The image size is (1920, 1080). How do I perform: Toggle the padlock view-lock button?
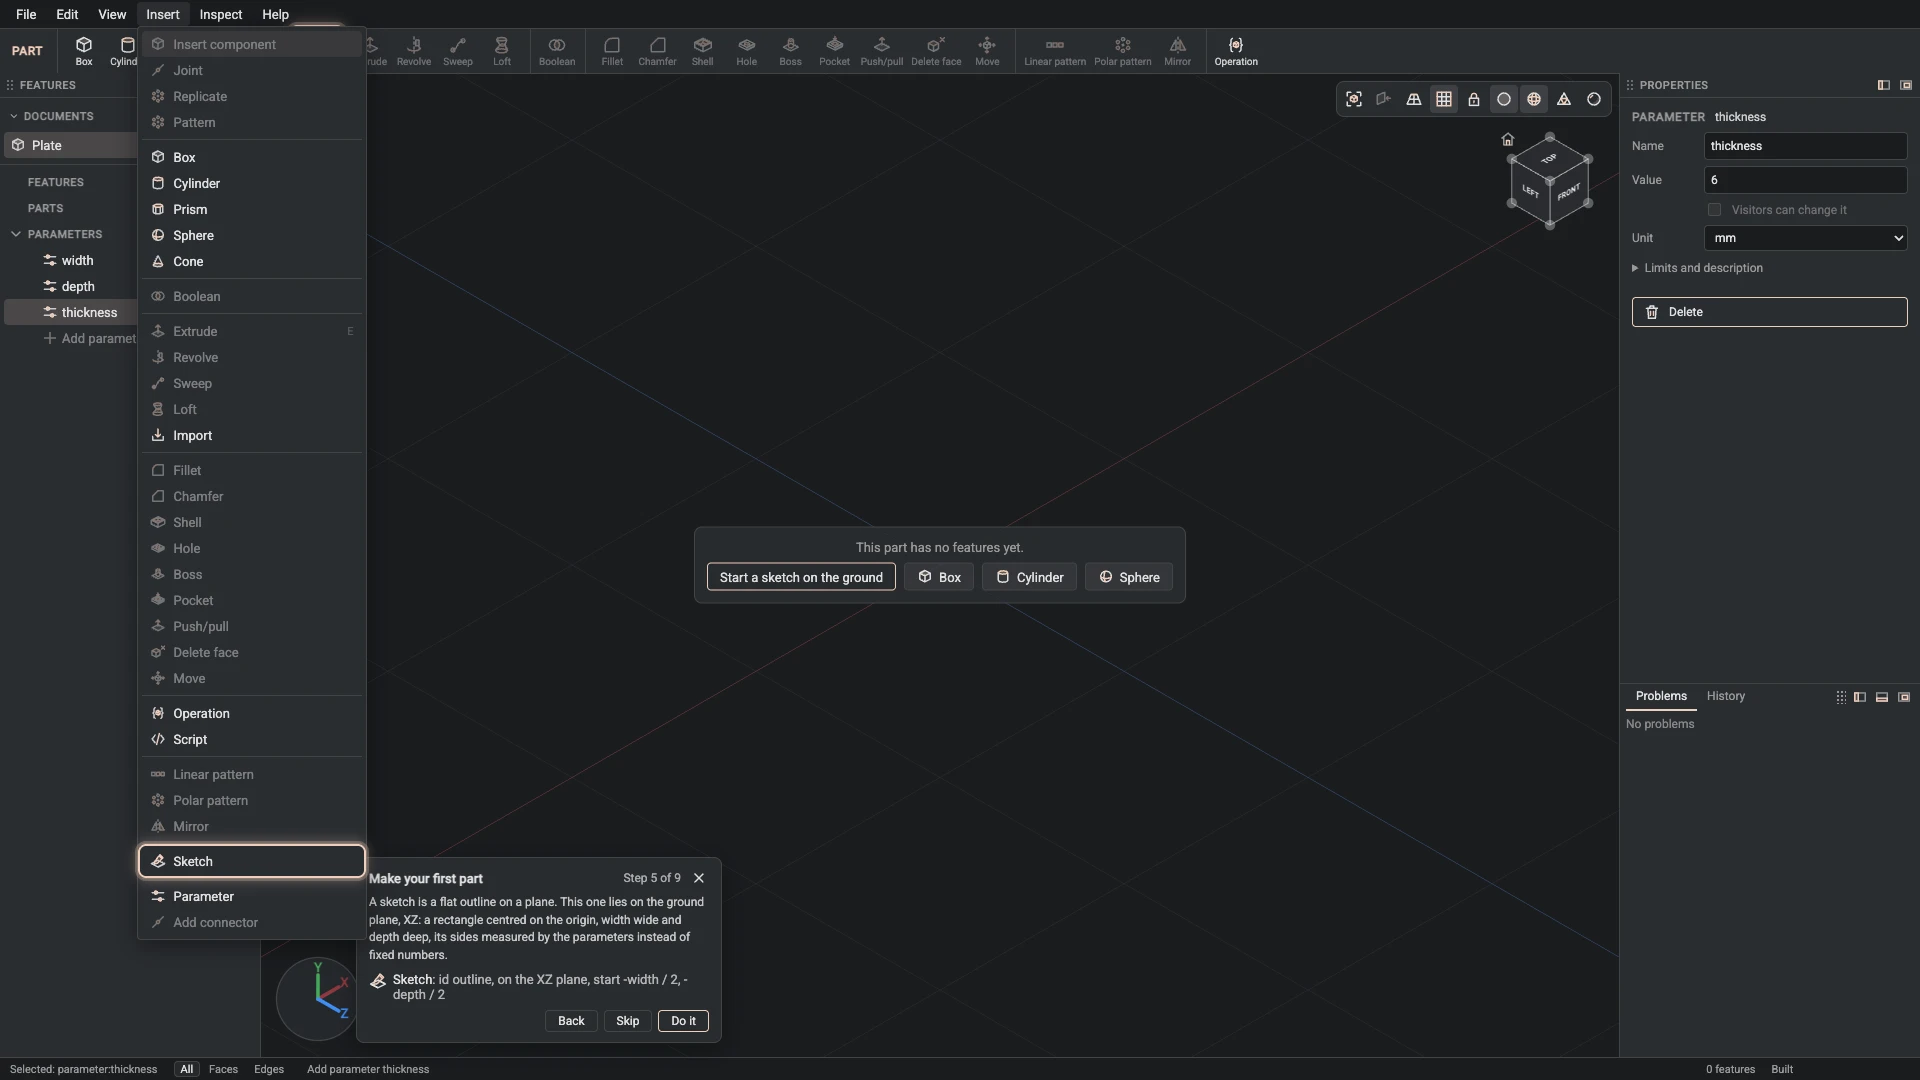click(x=1474, y=99)
